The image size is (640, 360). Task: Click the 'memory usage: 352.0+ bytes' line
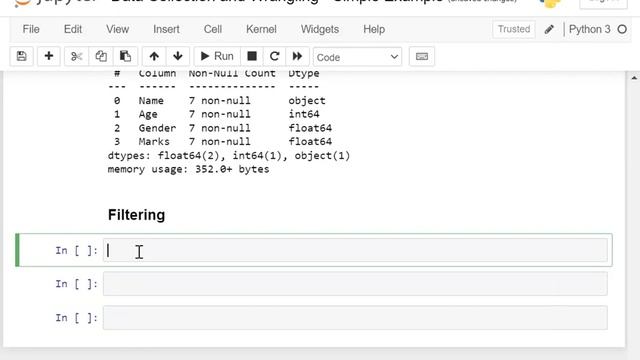pyautogui.click(x=188, y=169)
